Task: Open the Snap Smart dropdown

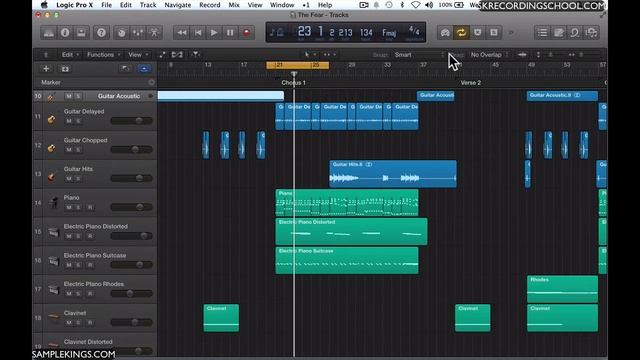Action: tap(419, 55)
